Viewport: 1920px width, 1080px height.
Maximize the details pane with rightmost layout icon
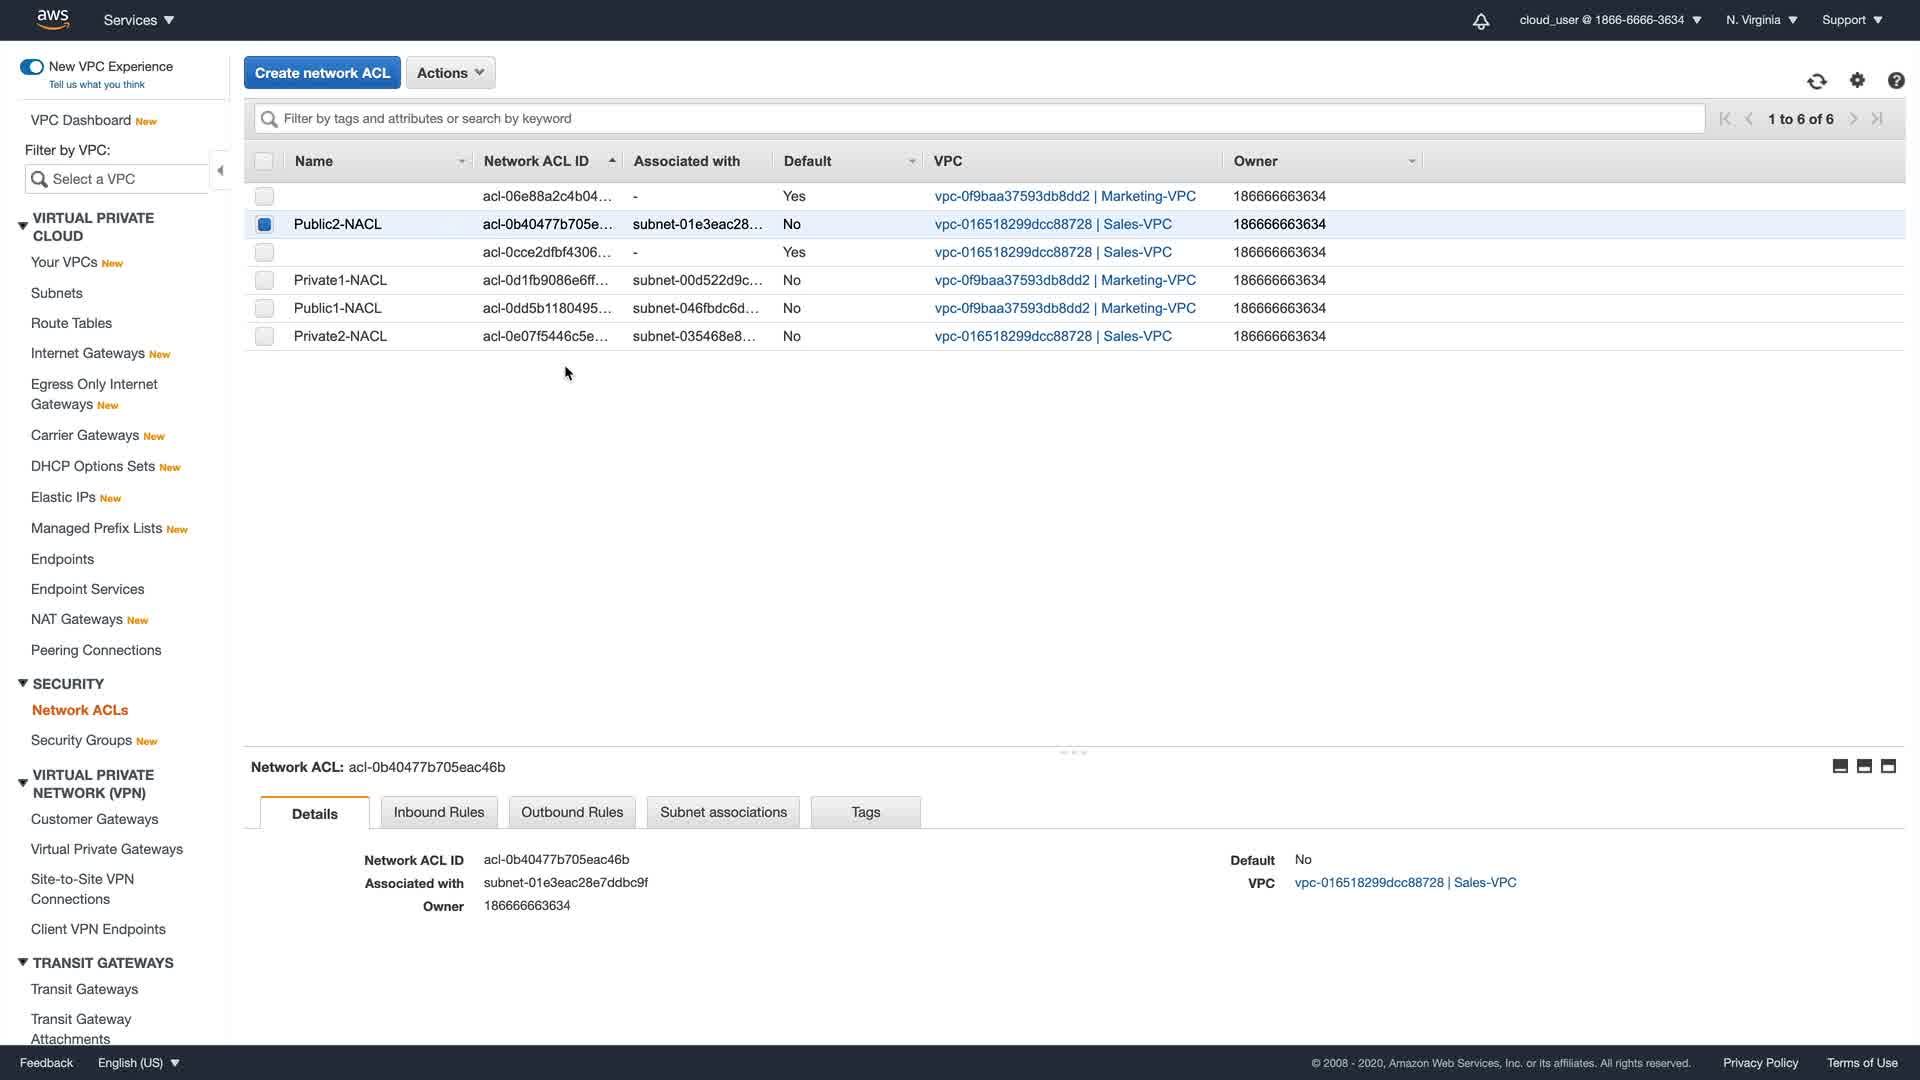click(1888, 766)
